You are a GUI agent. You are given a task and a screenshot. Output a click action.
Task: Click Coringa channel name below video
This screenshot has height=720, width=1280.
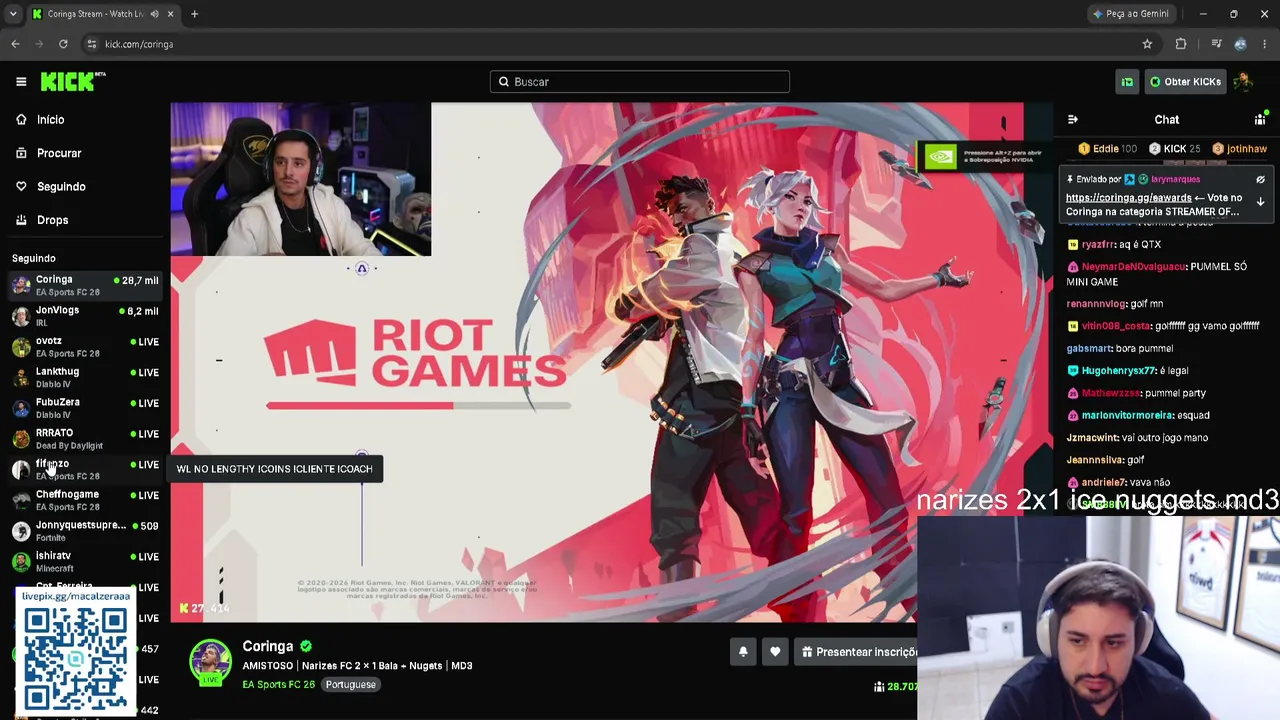[267, 647]
